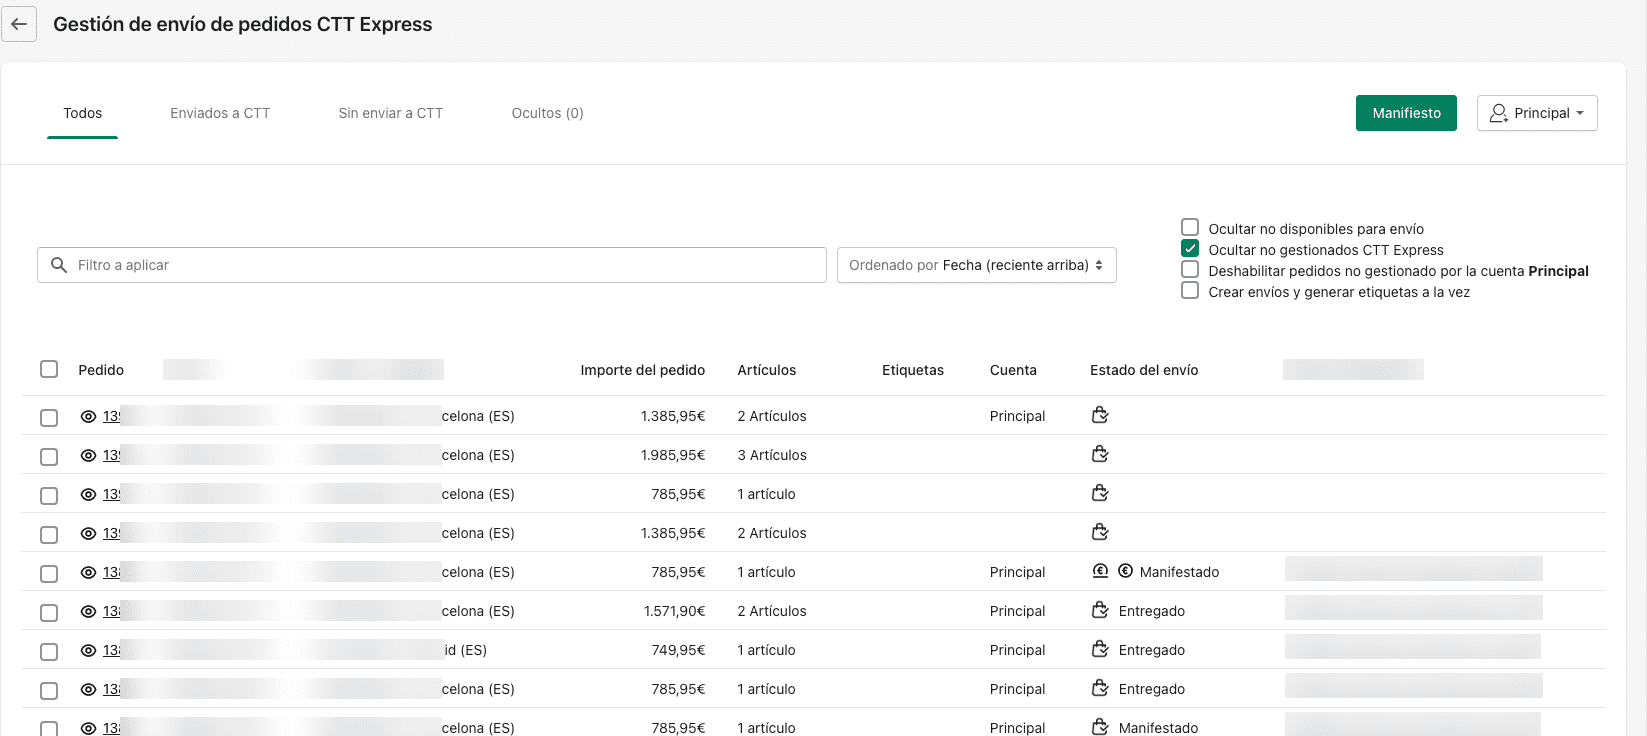Click the 3 Artículos cell
Image resolution: width=1647 pixels, height=736 pixels.
click(x=772, y=455)
